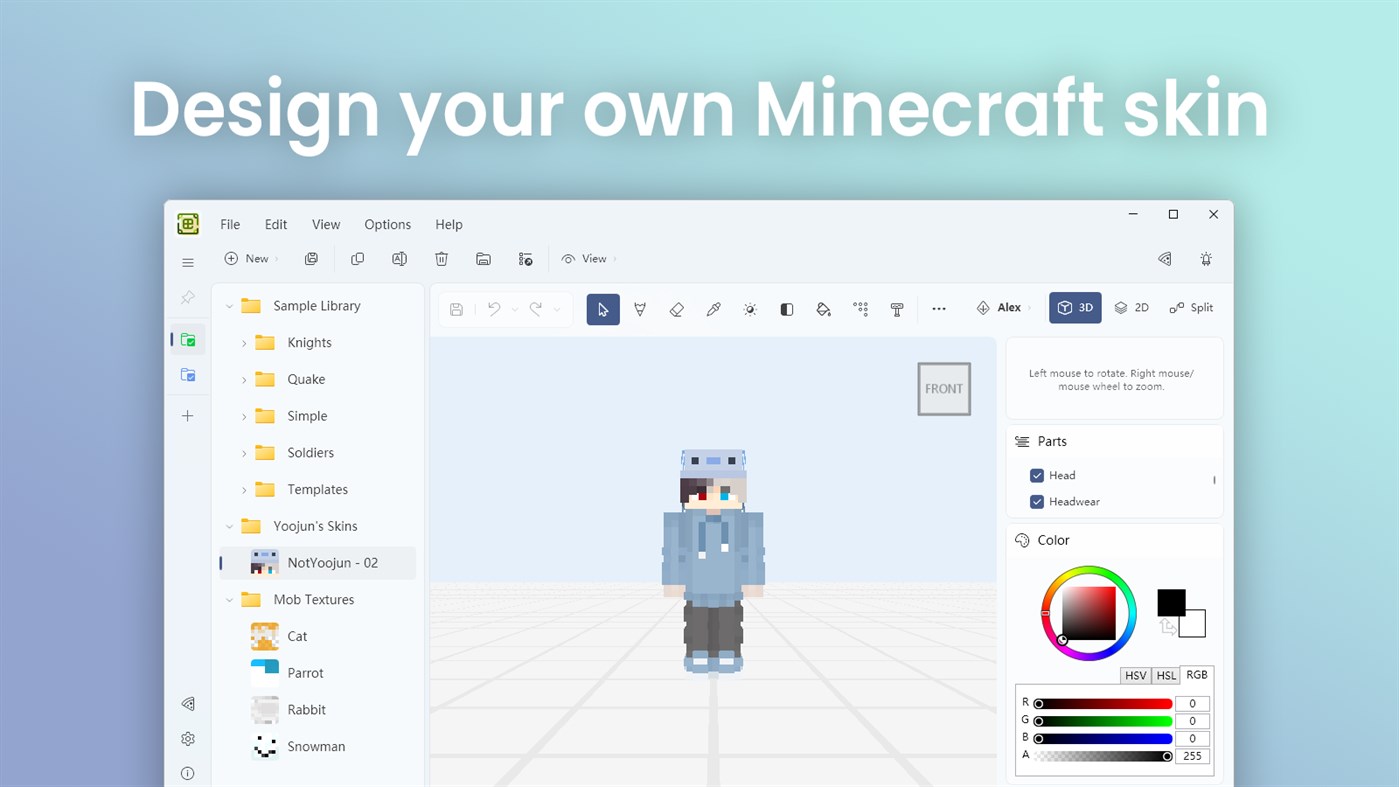Click the save icon in the editor toolbar
The height and width of the screenshot is (787, 1399).
pos(456,309)
